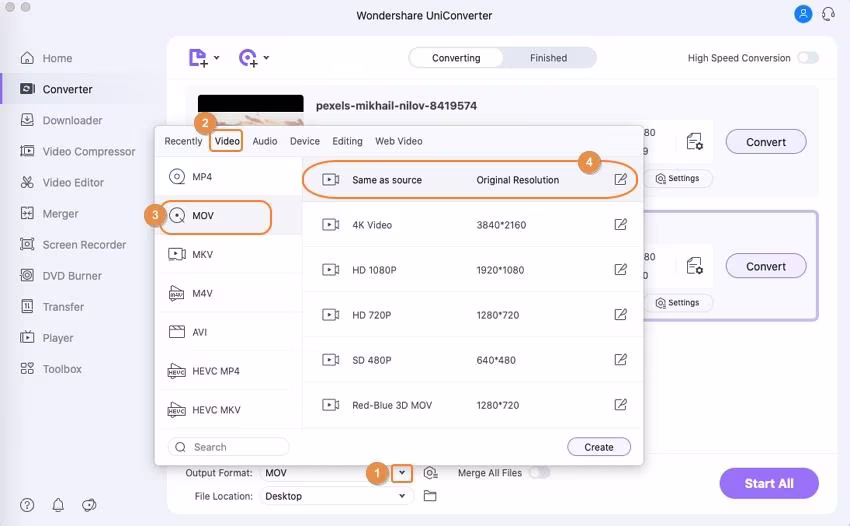
Task: Open the help question mark icon
Action: pos(27,505)
